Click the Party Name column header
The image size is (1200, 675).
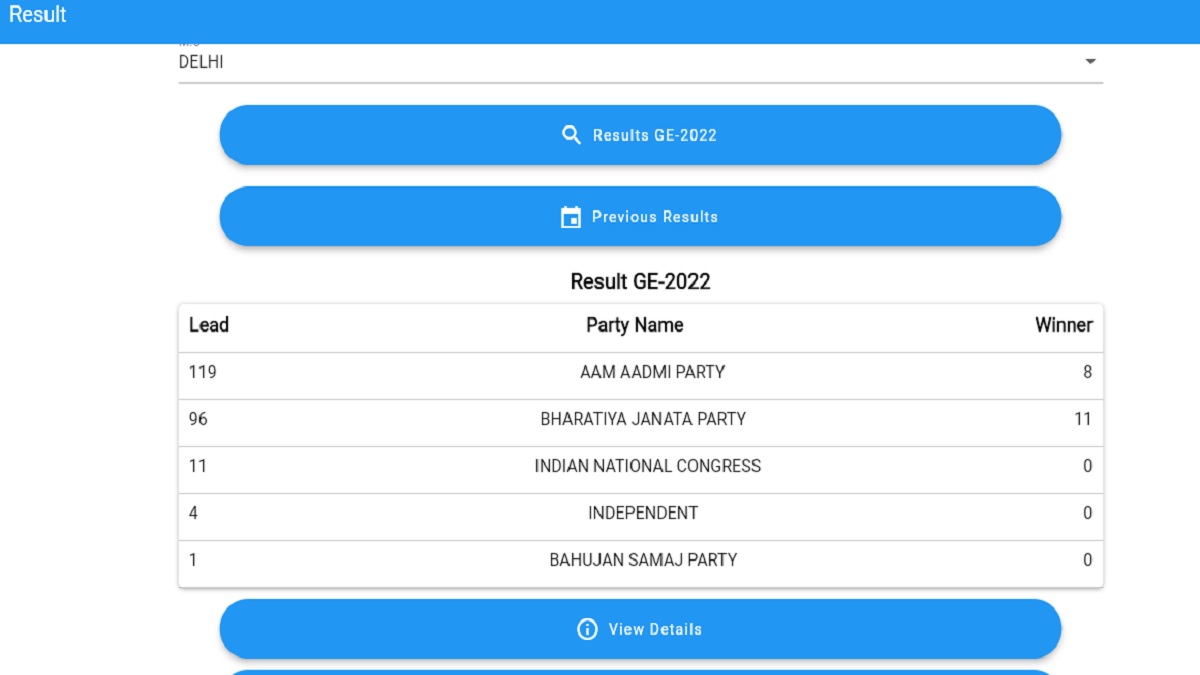point(634,325)
